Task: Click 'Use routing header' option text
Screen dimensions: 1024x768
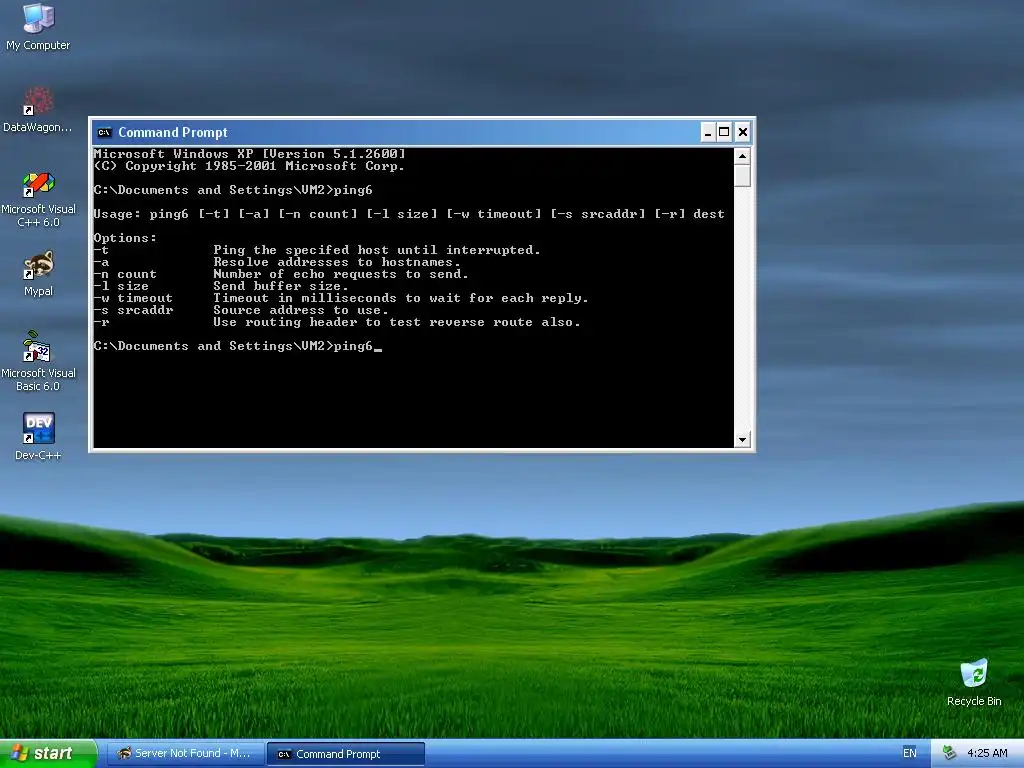Action: pos(396,322)
